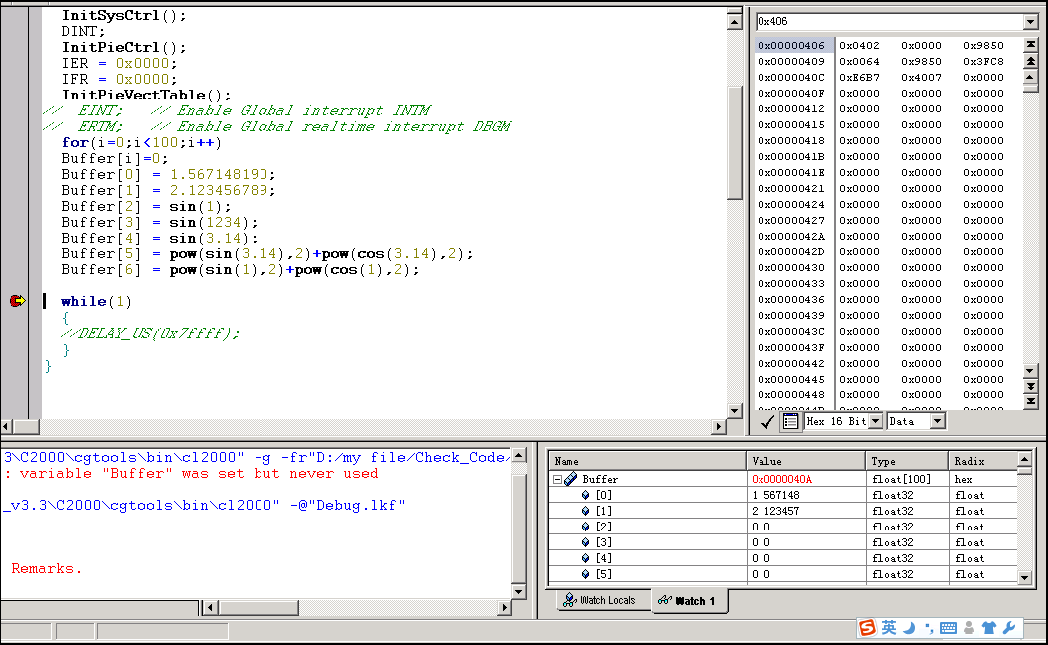This screenshot has width=1048, height=645.
Task: Select the value 2.123457 of element [1]
Action: point(775,511)
